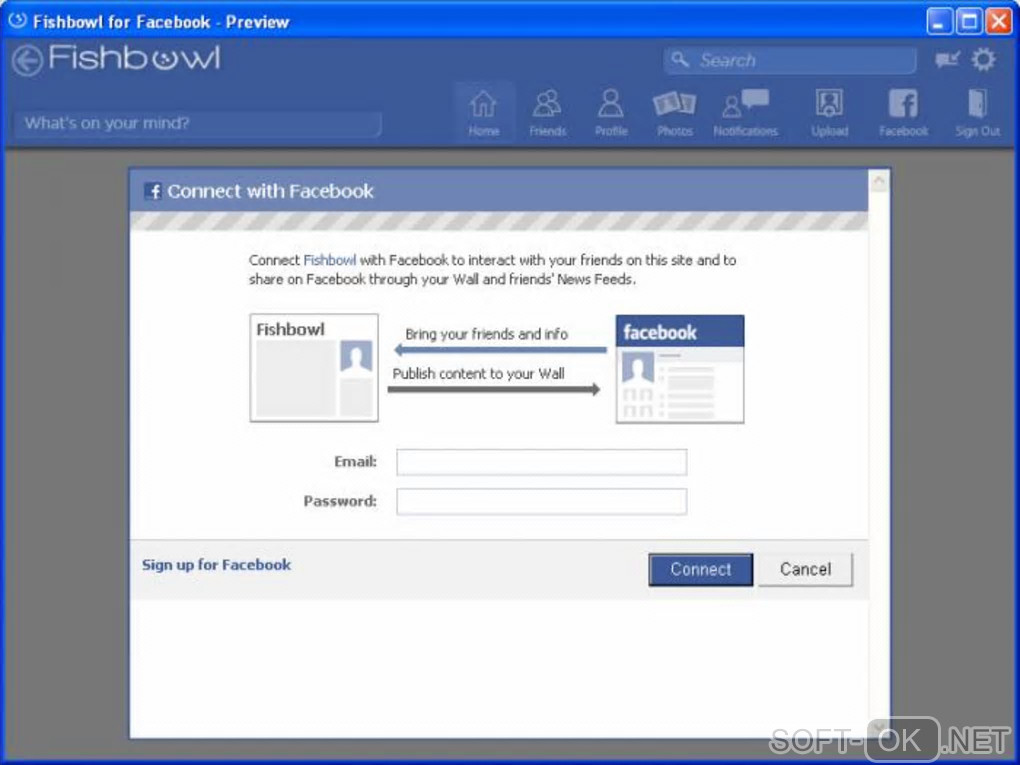Open the Photos section
Viewport: 1020px width, 765px height.
point(675,113)
